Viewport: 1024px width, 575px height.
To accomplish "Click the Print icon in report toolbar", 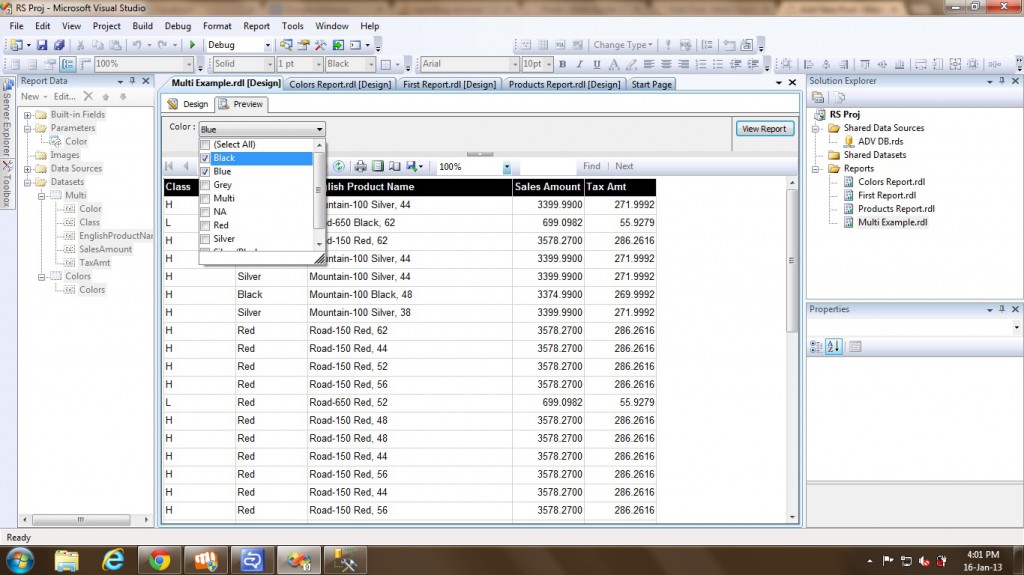I will click(x=361, y=166).
